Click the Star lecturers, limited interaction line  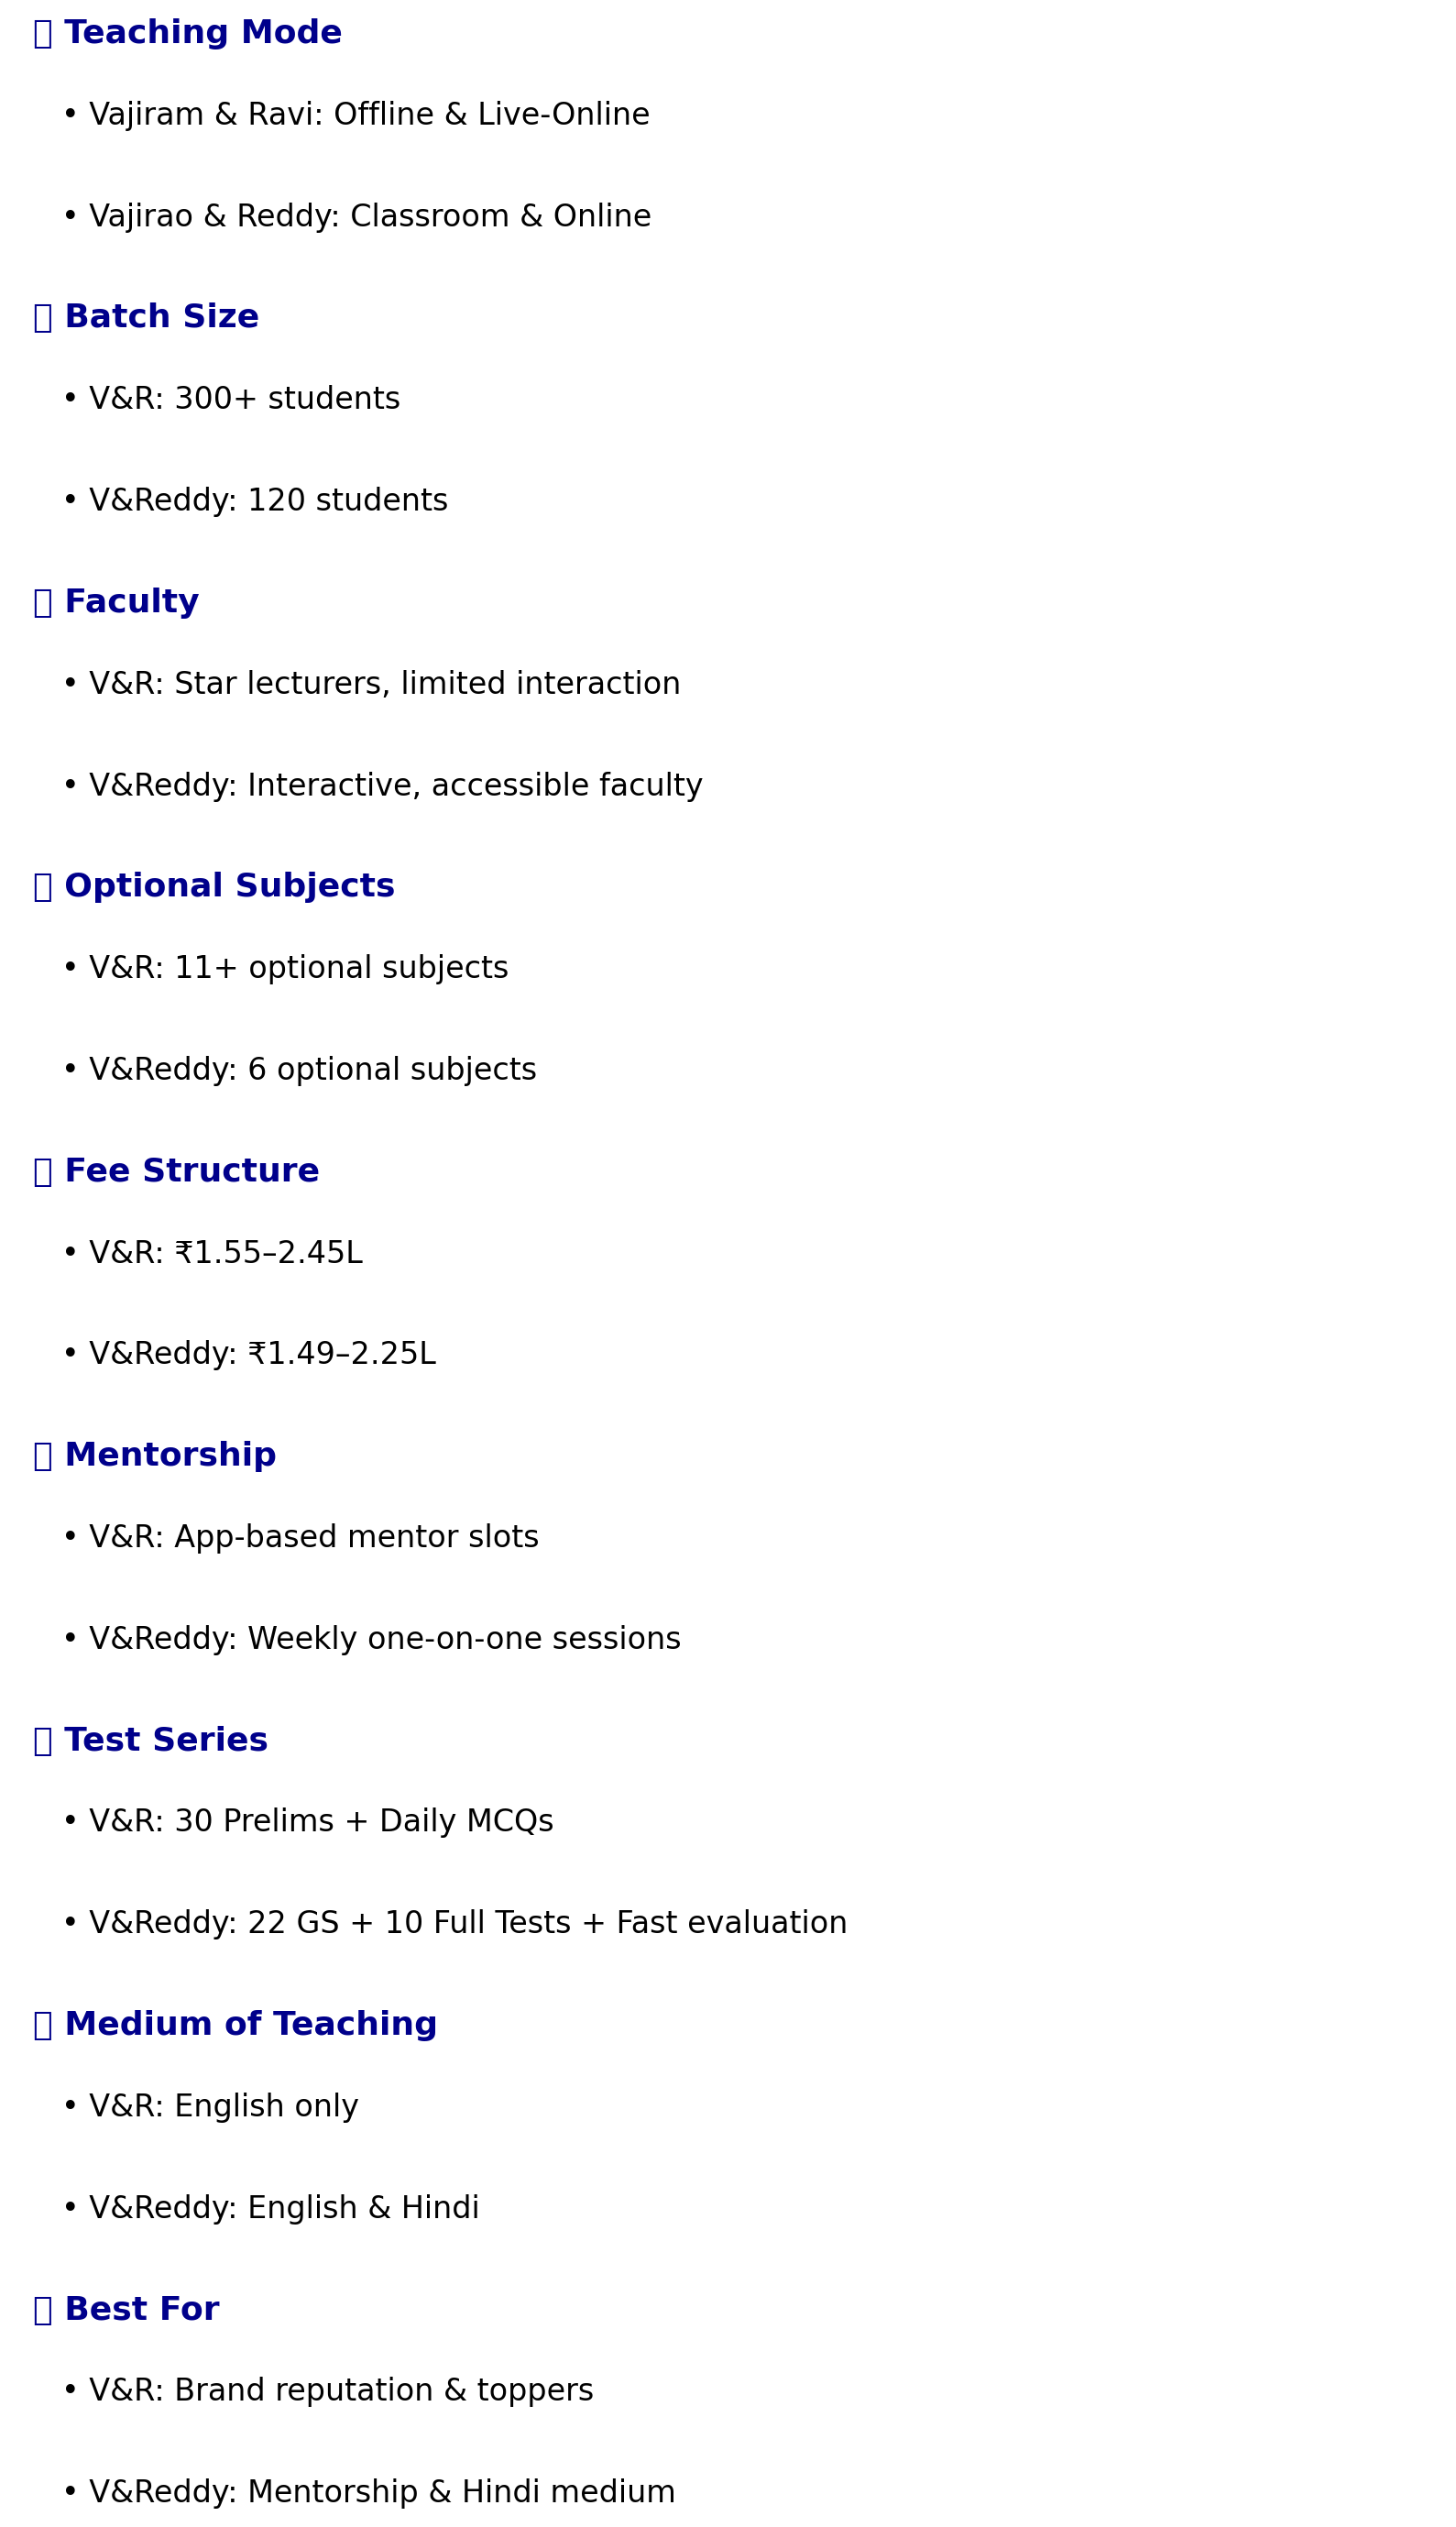pos(371,684)
